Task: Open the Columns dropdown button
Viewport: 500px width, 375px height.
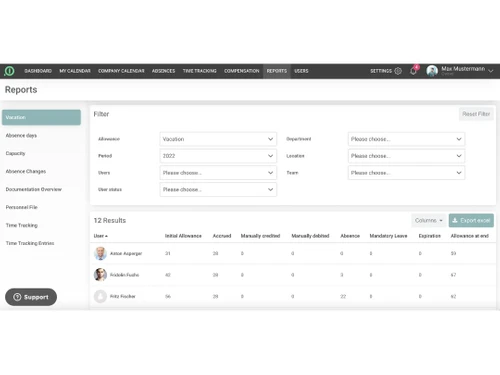Action: (x=429, y=220)
